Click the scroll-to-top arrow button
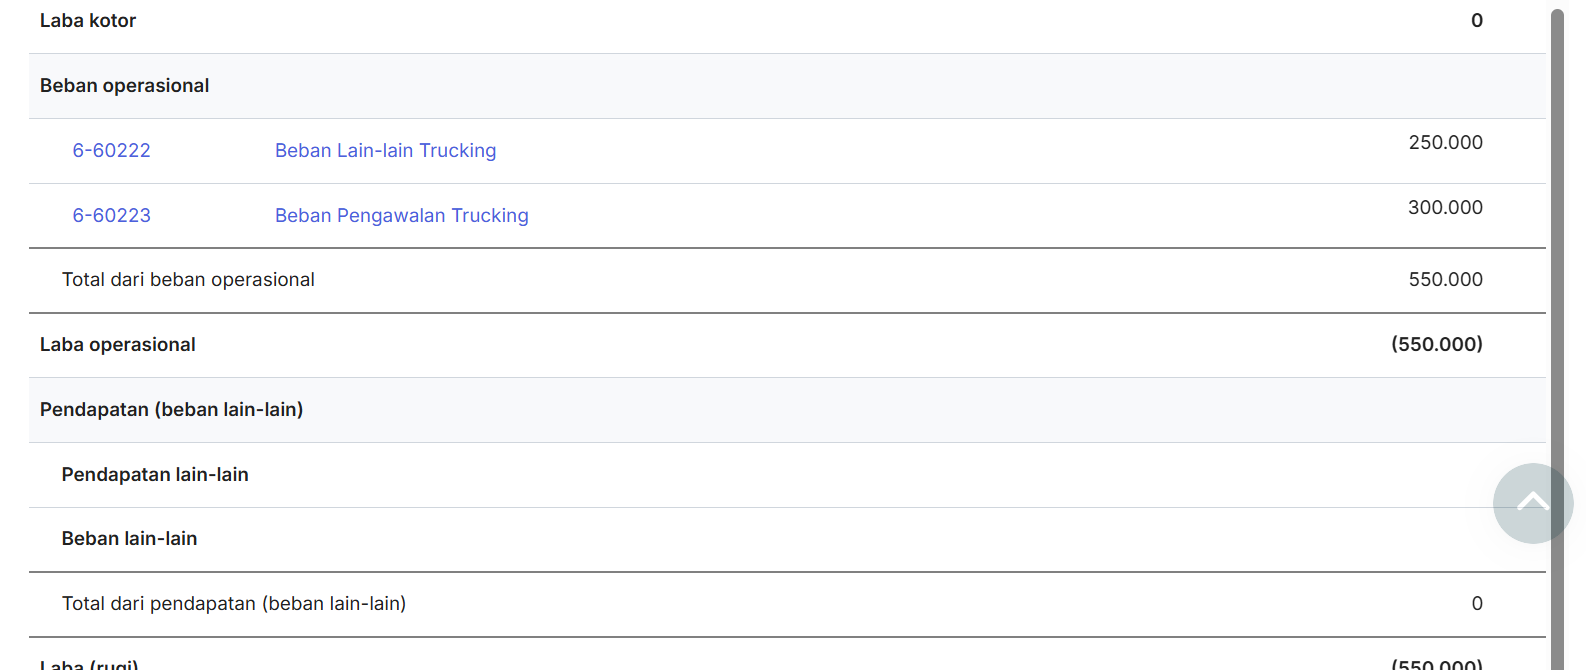The width and height of the screenshot is (1586, 670). [x=1532, y=503]
